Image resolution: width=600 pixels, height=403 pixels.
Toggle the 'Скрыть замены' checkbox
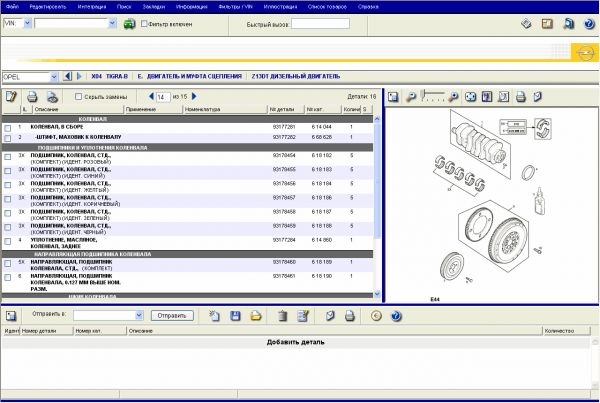click(78, 96)
